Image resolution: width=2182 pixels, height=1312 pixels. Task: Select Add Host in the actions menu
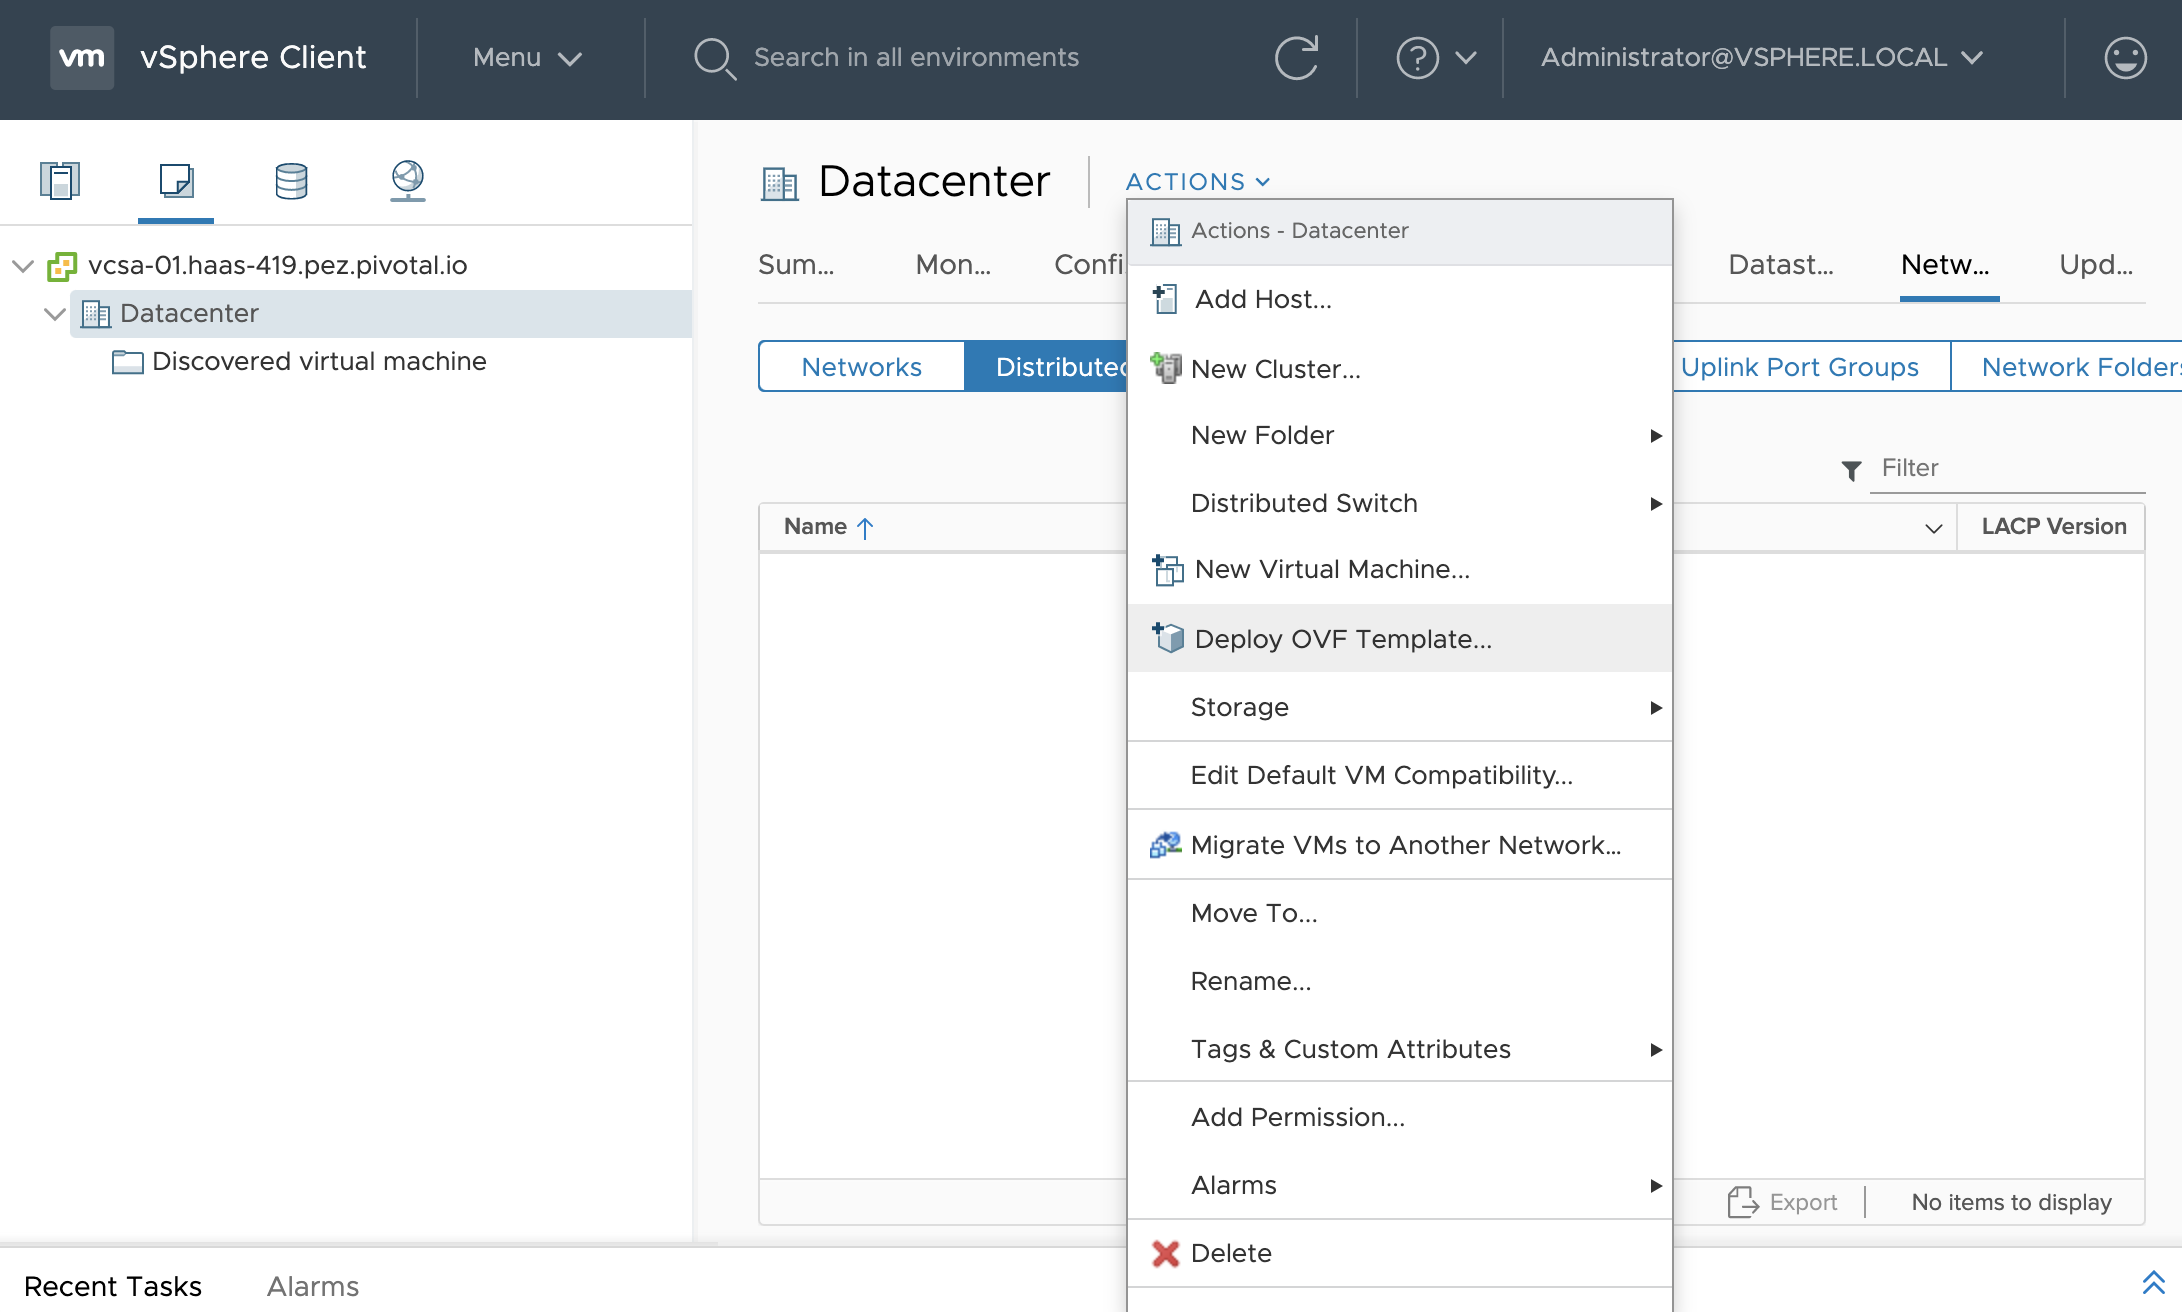click(1262, 299)
